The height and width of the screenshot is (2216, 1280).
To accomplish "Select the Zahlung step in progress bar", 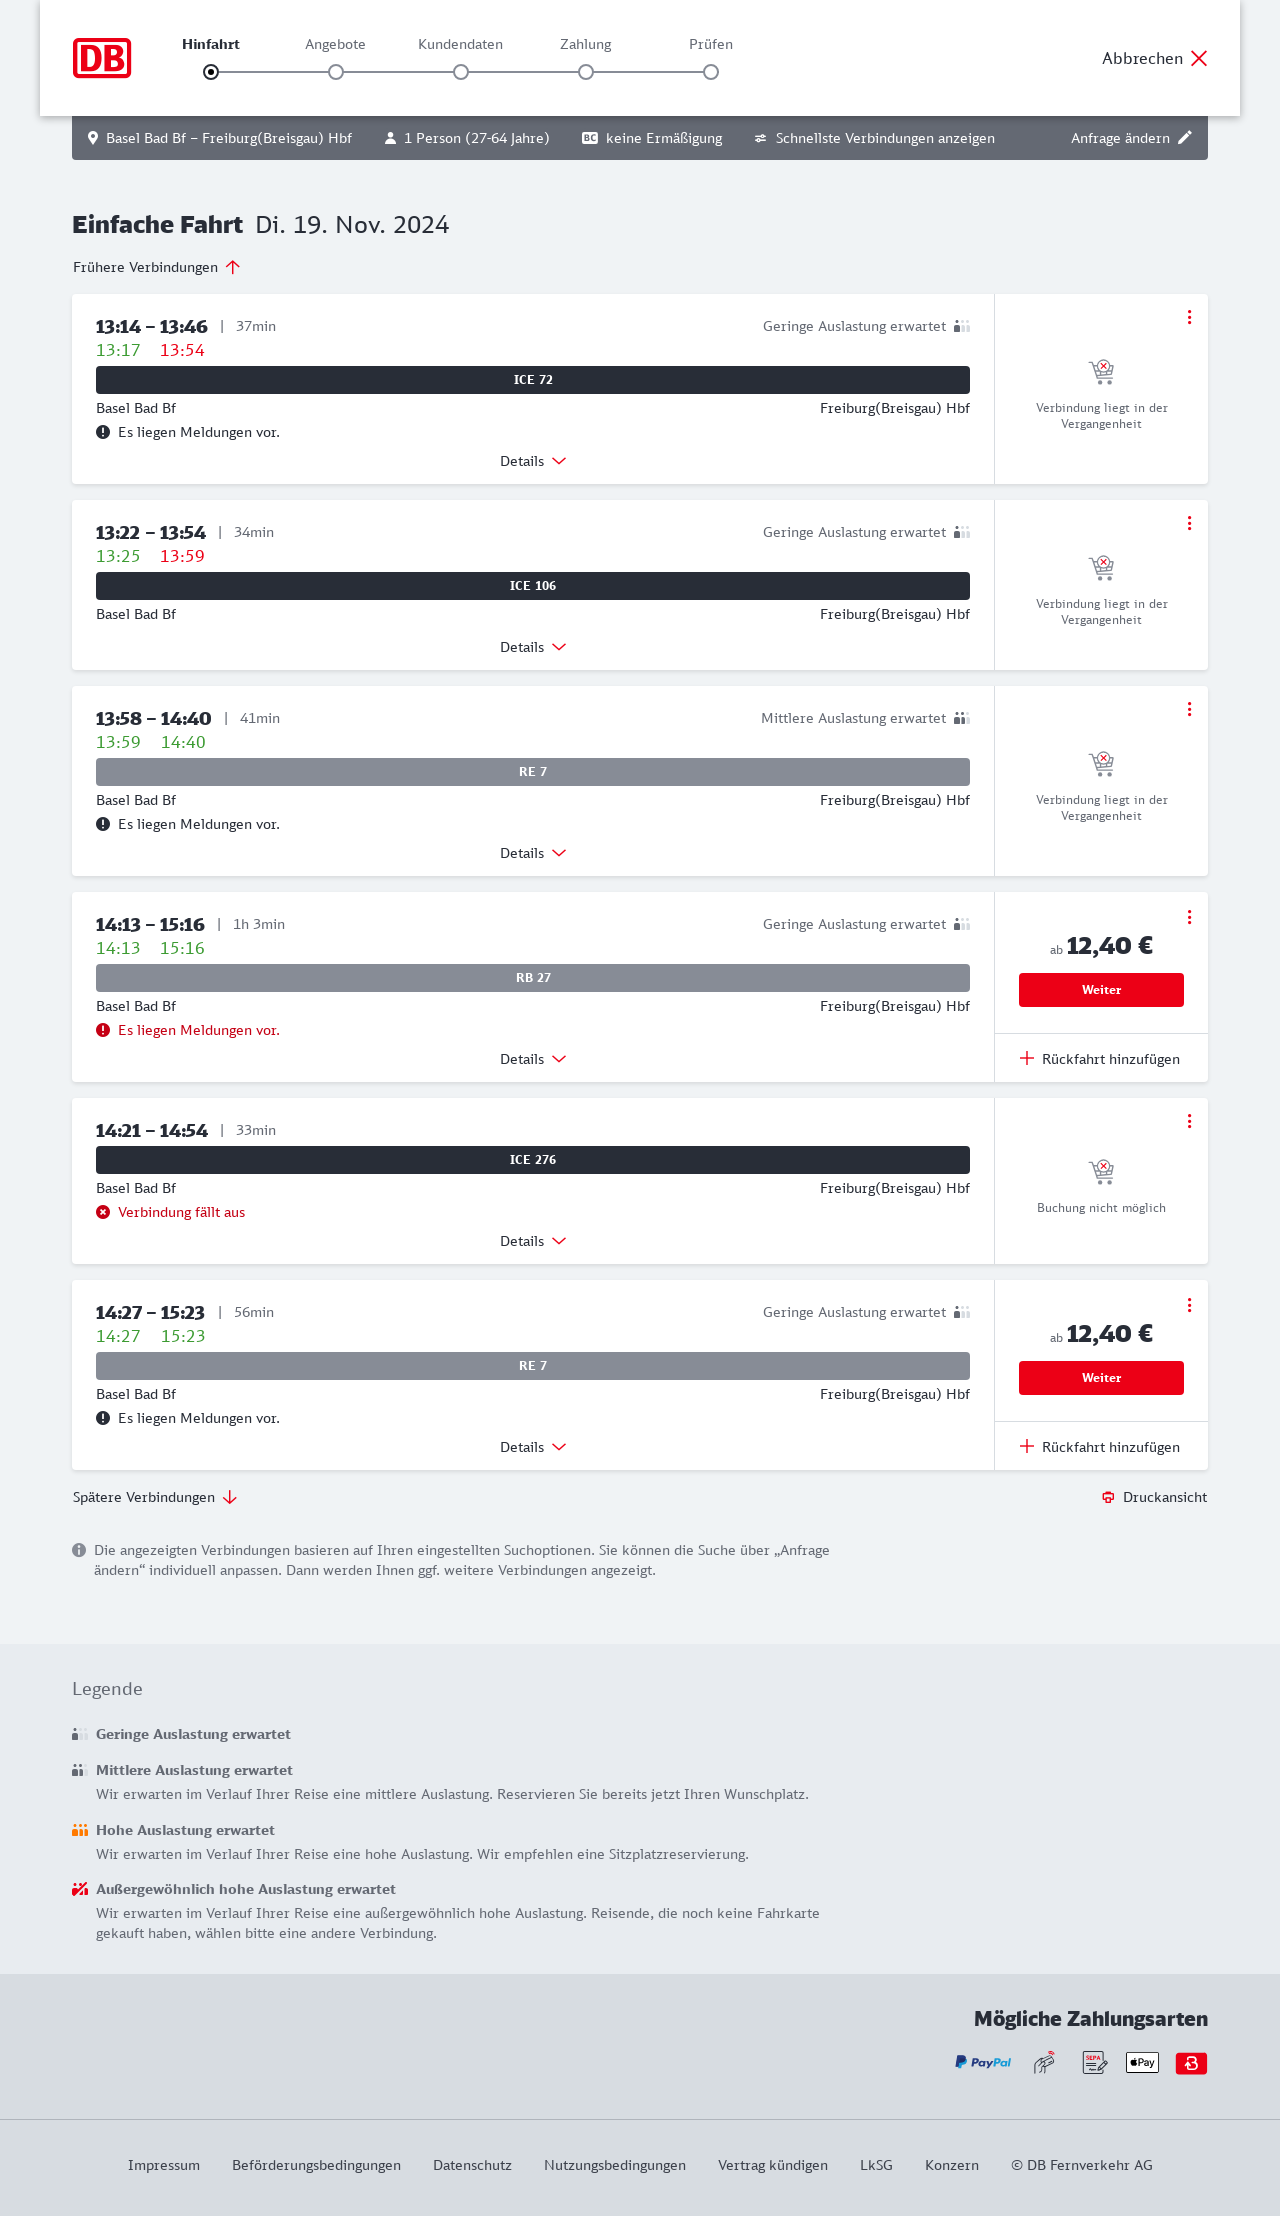I will coord(586,72).
